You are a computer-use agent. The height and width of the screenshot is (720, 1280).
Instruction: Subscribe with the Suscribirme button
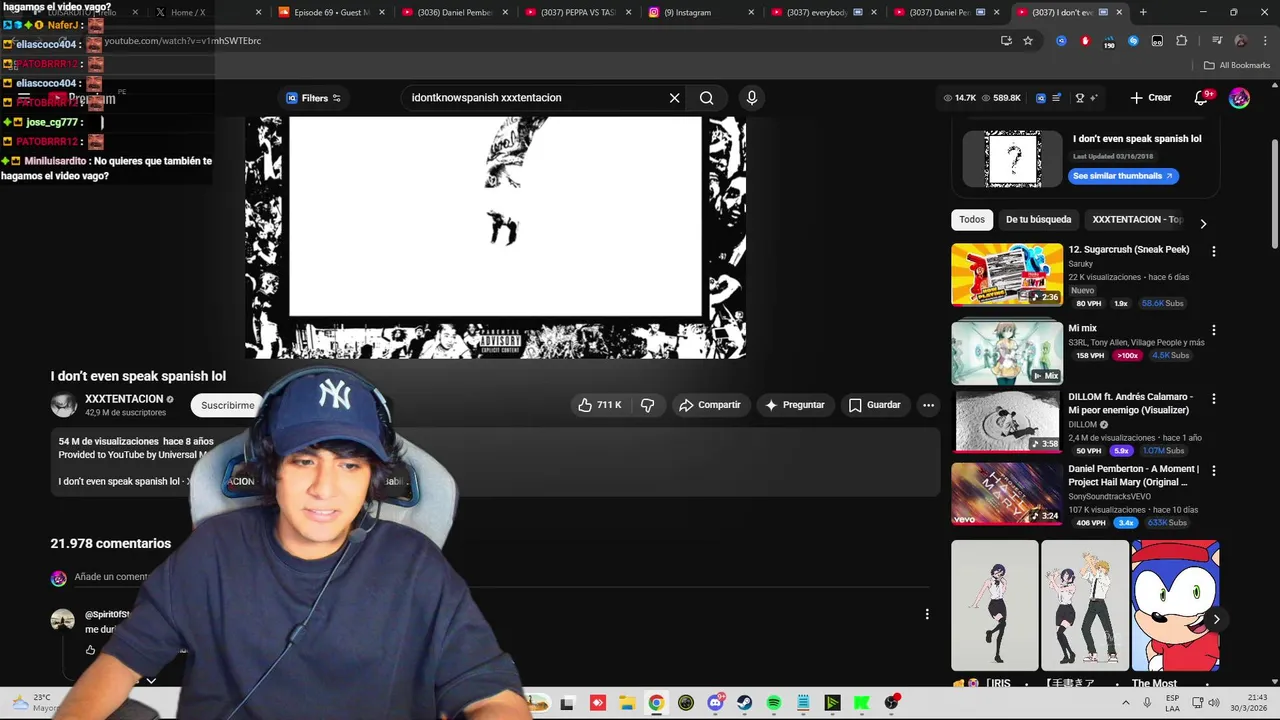tap(228, 405)
